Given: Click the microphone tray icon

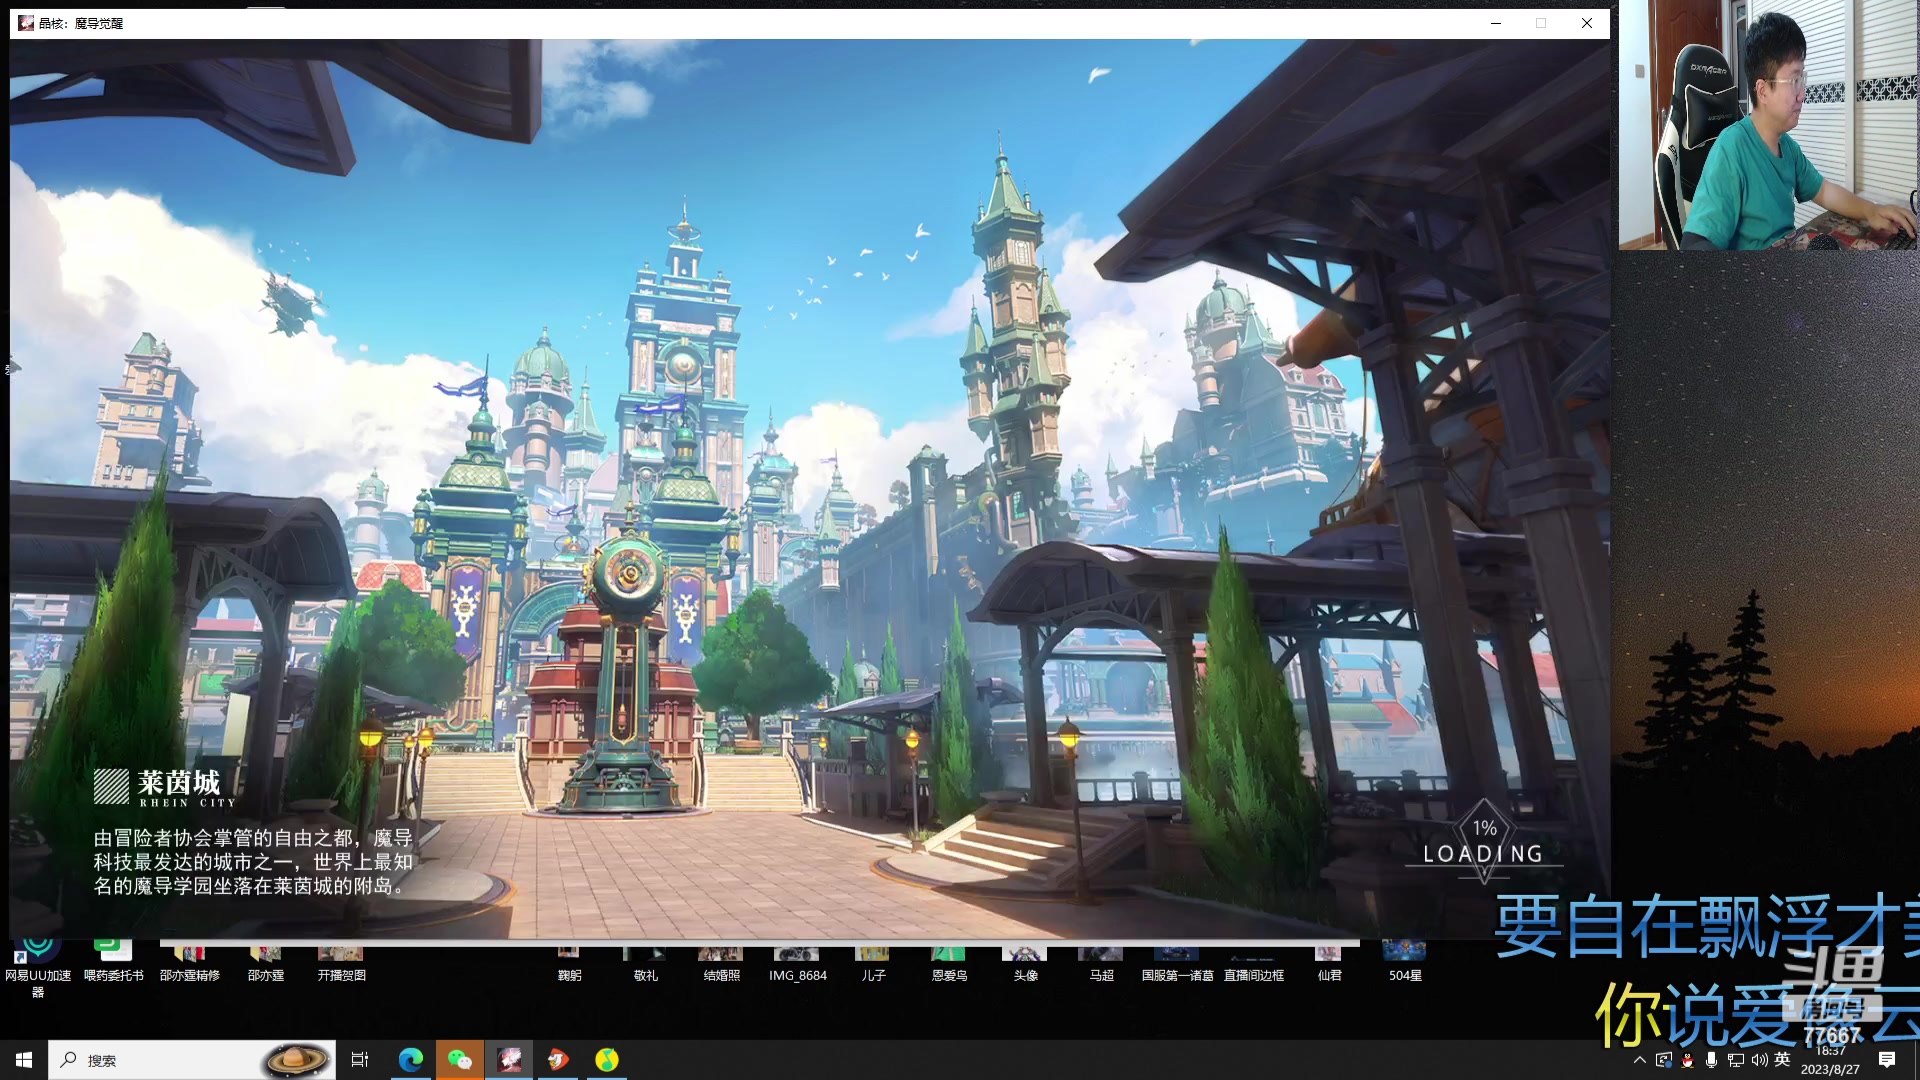Looking at the screenshot, I should click(x=1712, y=1060).
